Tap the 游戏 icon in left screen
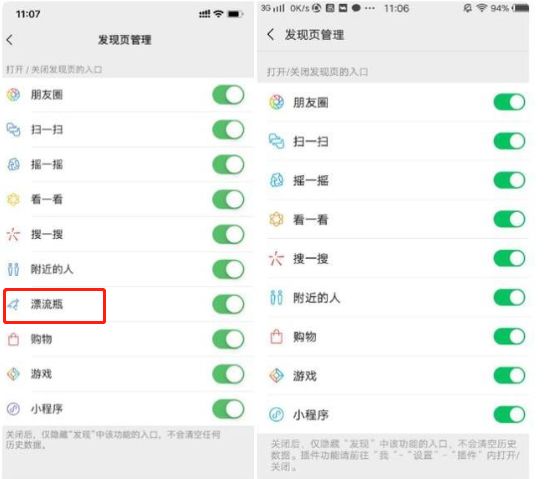The width and height of the screenshot is (546, 479). point(14,374)
